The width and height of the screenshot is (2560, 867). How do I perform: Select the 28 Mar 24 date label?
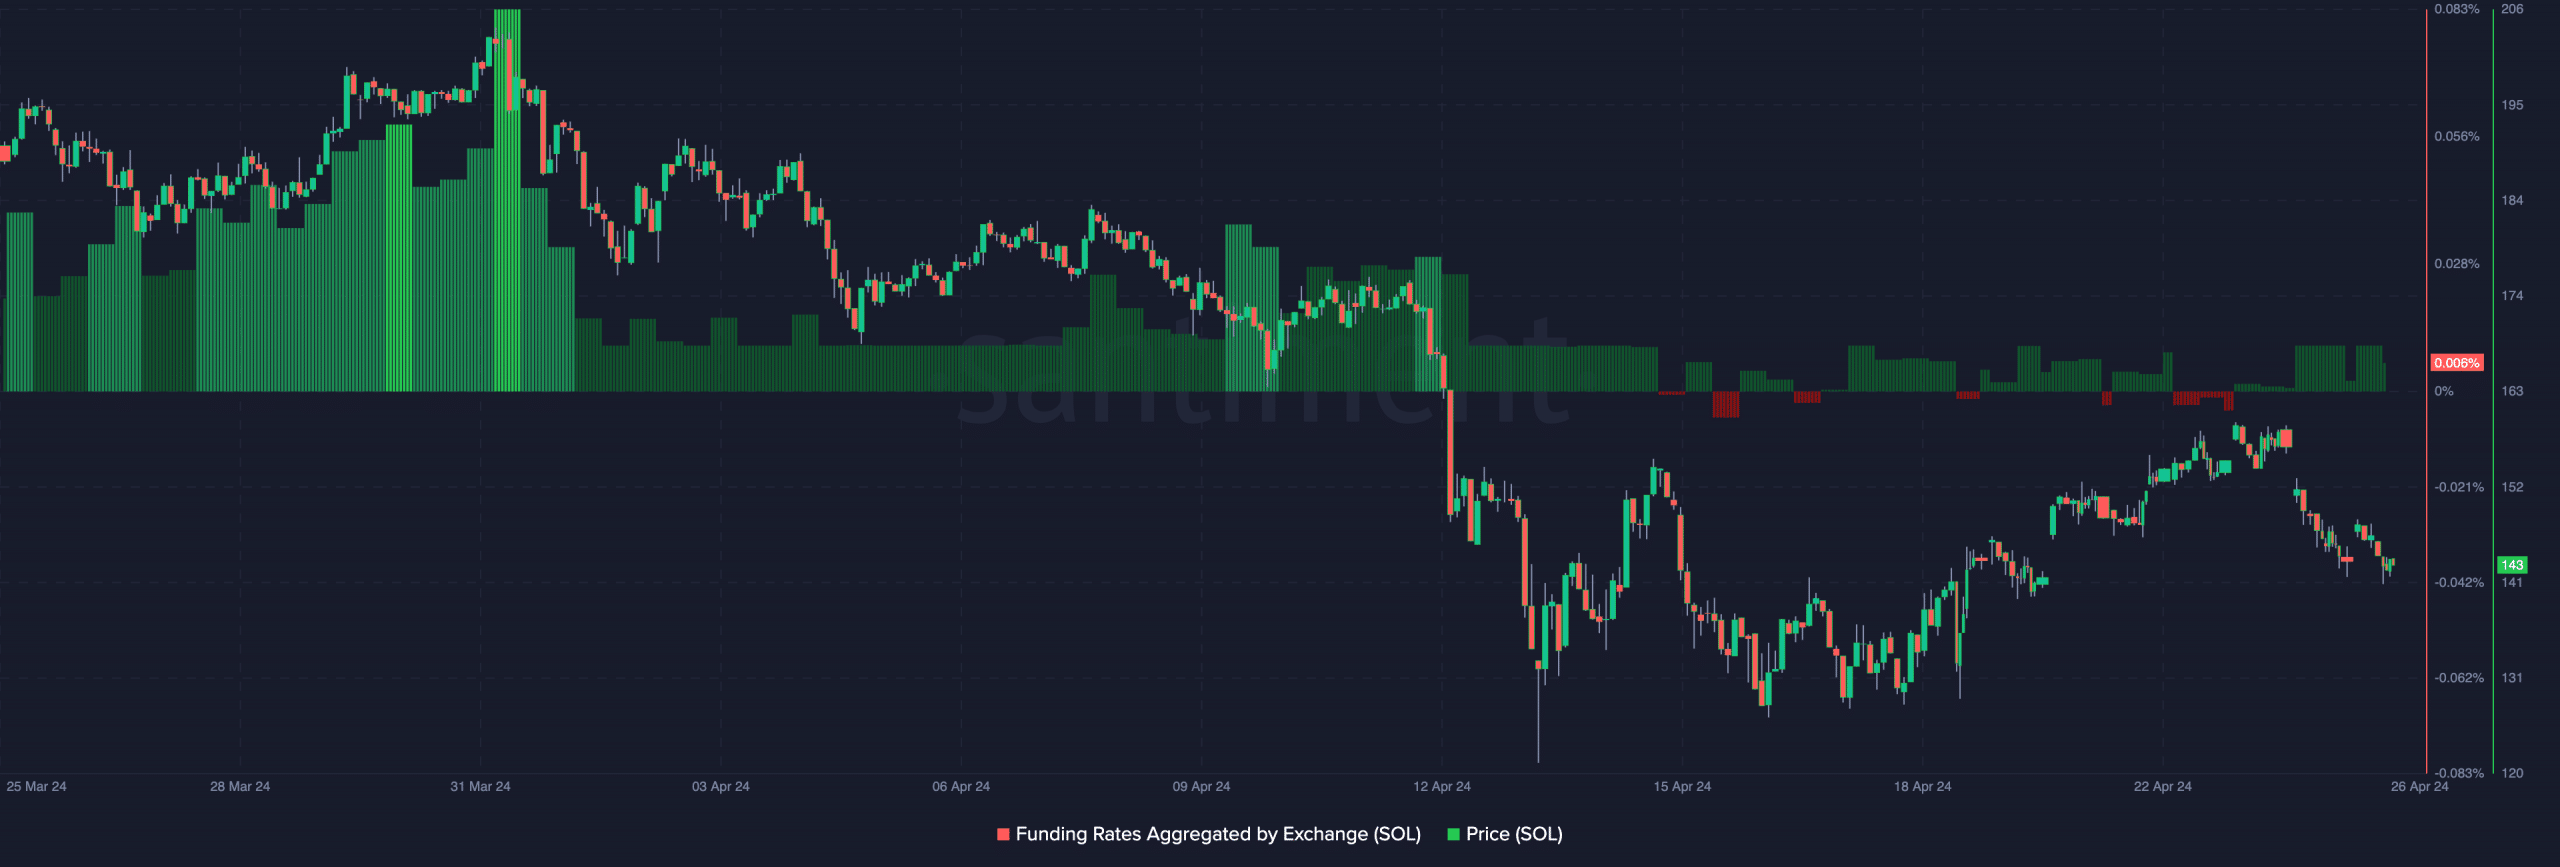[x=240, y=786]
